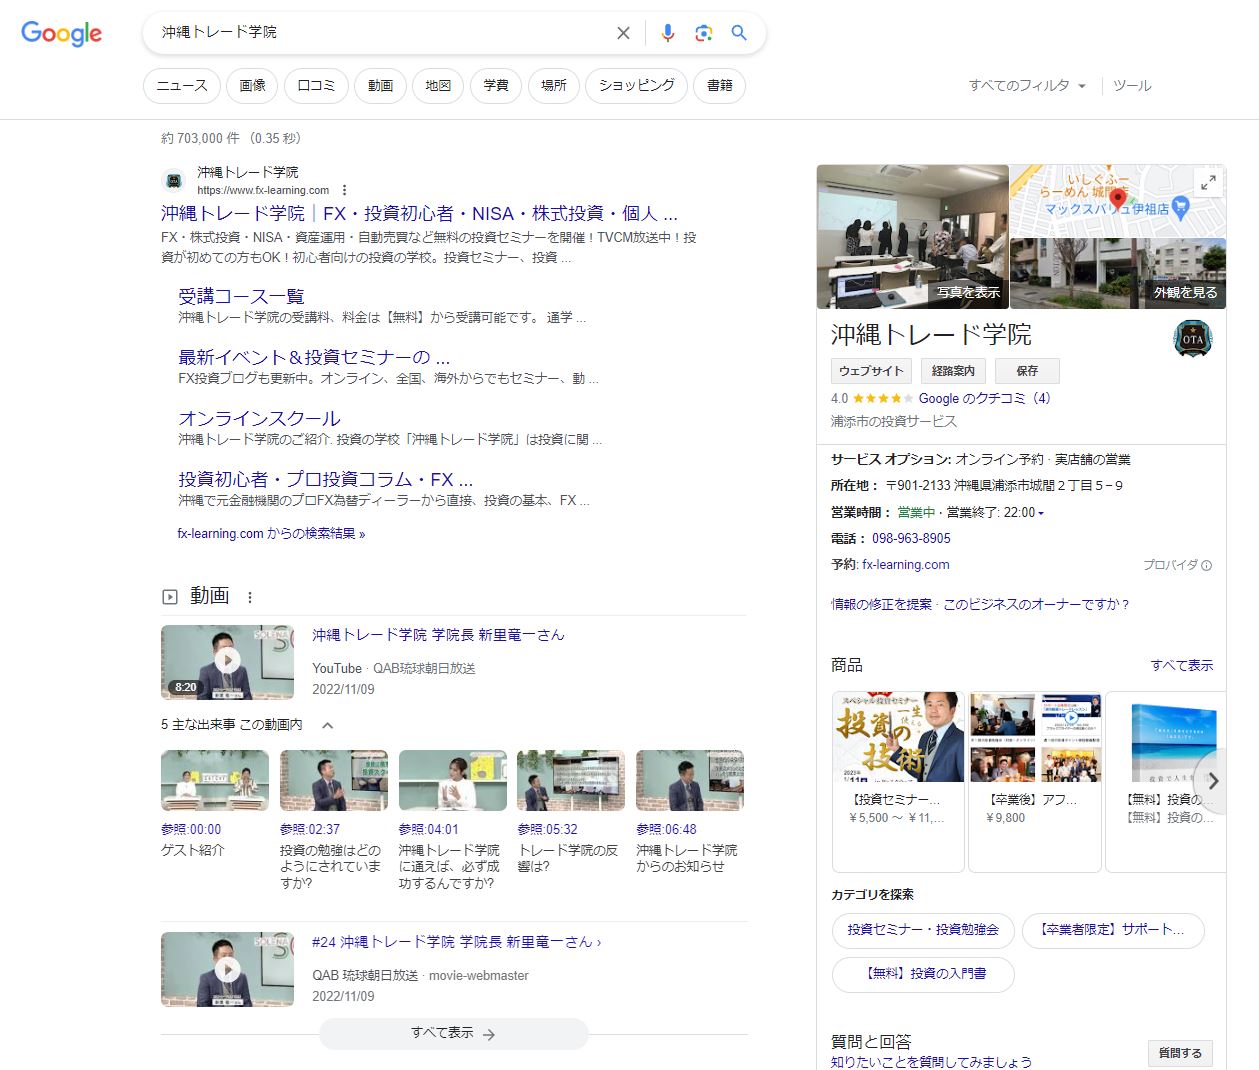
Task: Open Google のクチコミ (4) reviews link
Action: [x=984, y=398]
